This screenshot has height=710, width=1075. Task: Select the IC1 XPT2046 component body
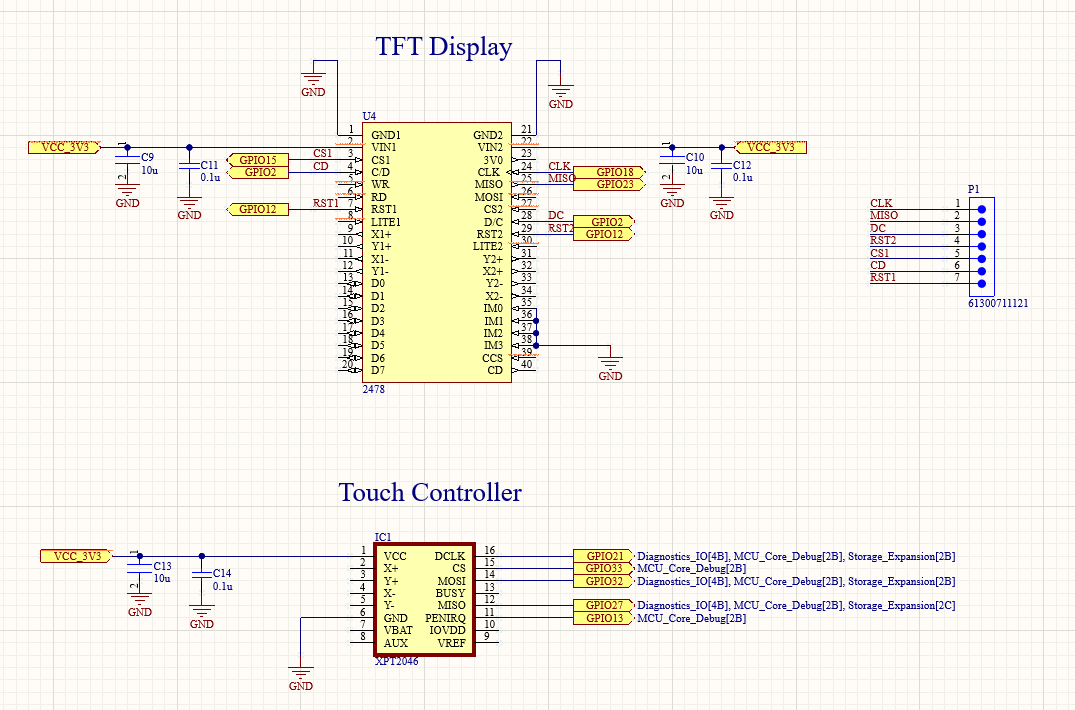point(424,600)
